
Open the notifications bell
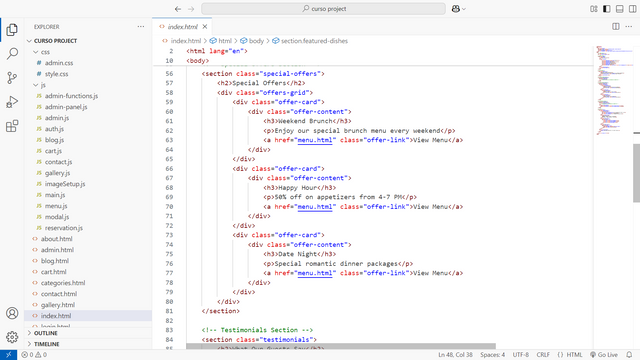pyautogui.click(x=629, y=355)
